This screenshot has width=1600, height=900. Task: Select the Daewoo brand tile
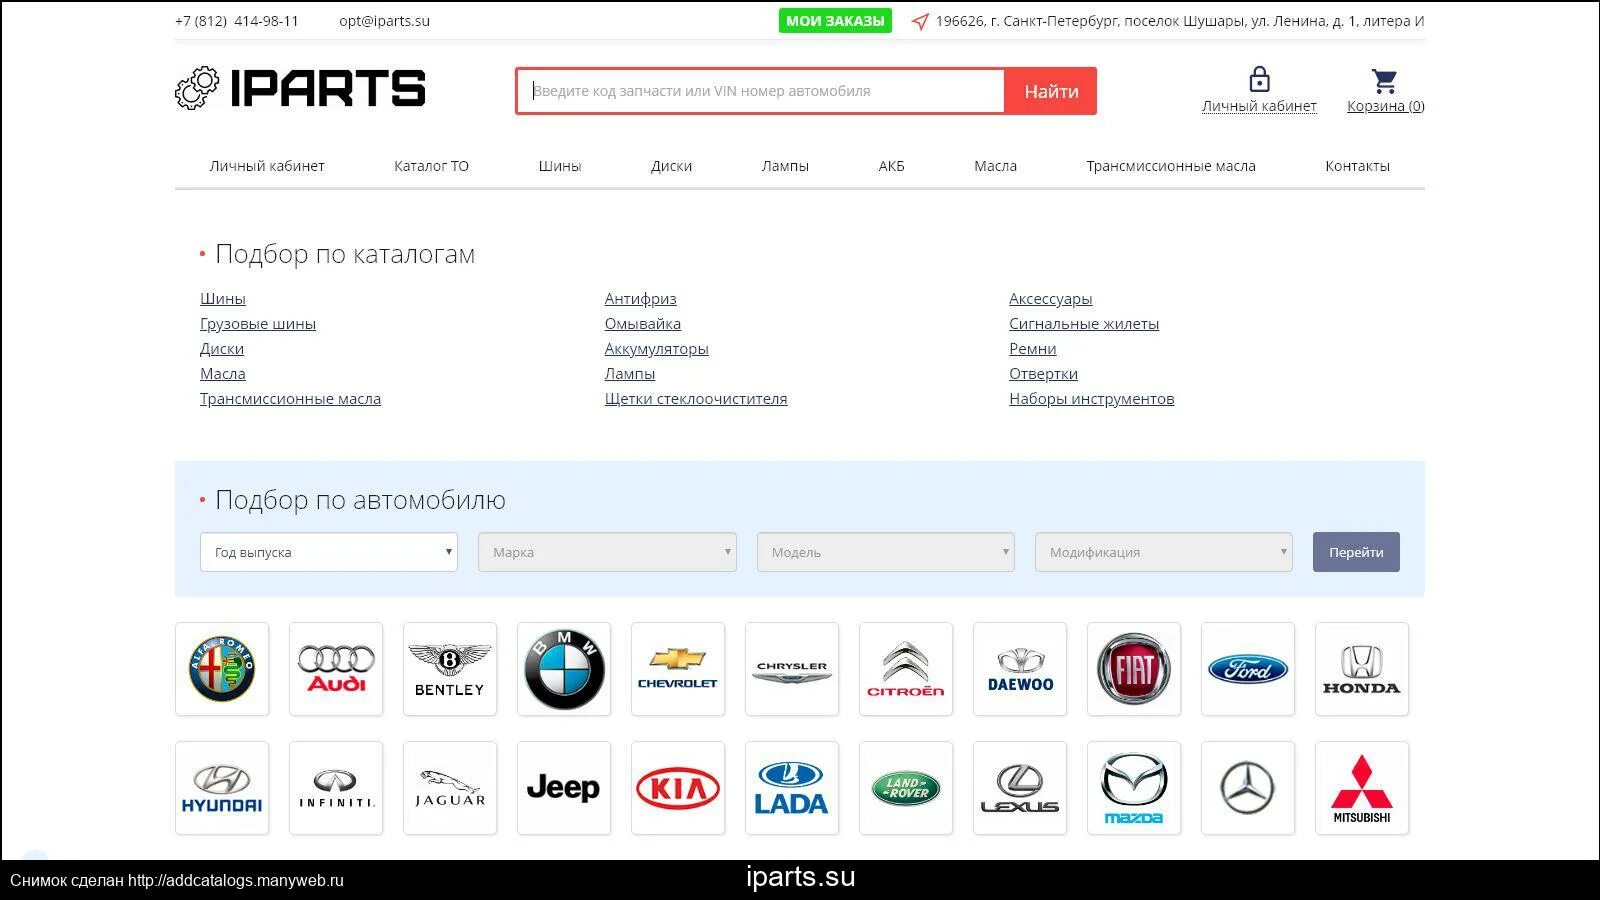click(1020, 669)
